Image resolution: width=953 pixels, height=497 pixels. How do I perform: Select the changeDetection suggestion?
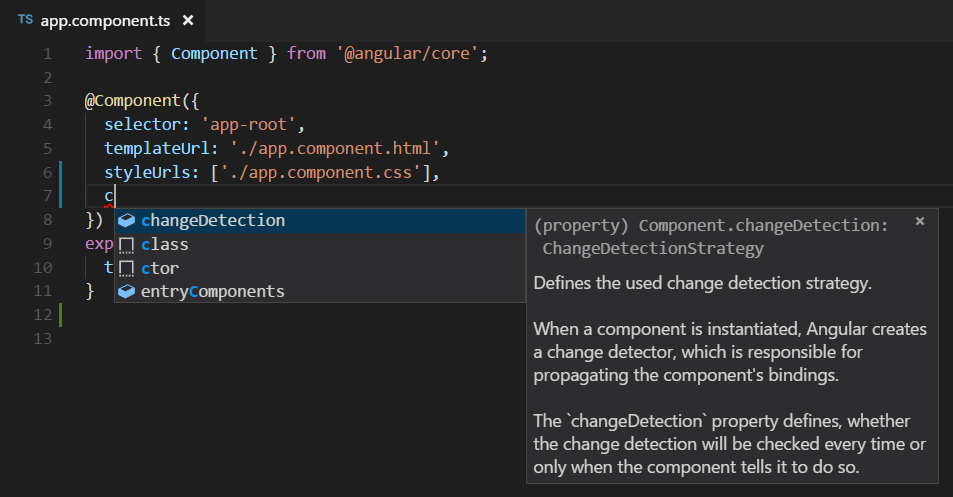click(213, 220)
